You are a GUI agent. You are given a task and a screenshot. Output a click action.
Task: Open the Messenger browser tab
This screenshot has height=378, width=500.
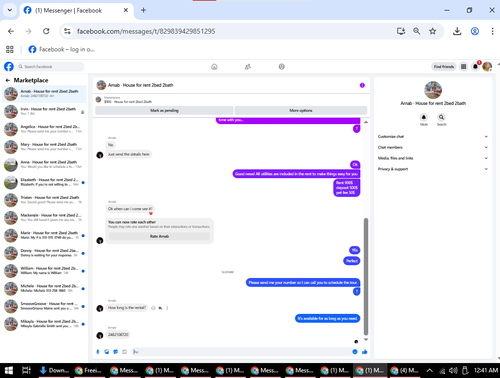76,10
